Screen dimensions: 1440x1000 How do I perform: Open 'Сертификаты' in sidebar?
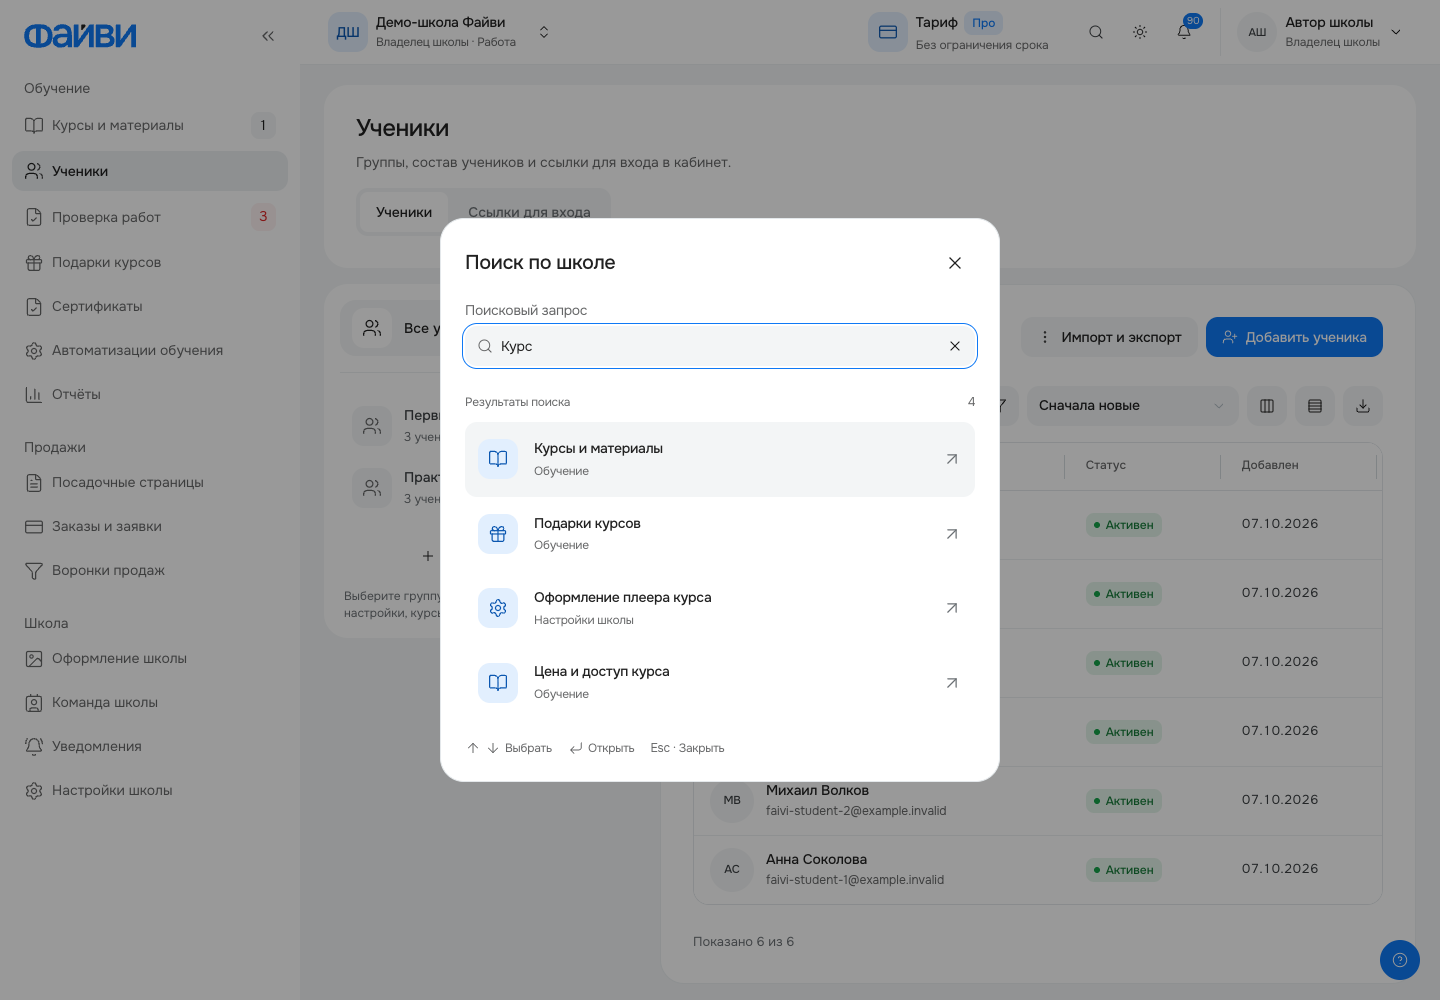coord(150,306)
